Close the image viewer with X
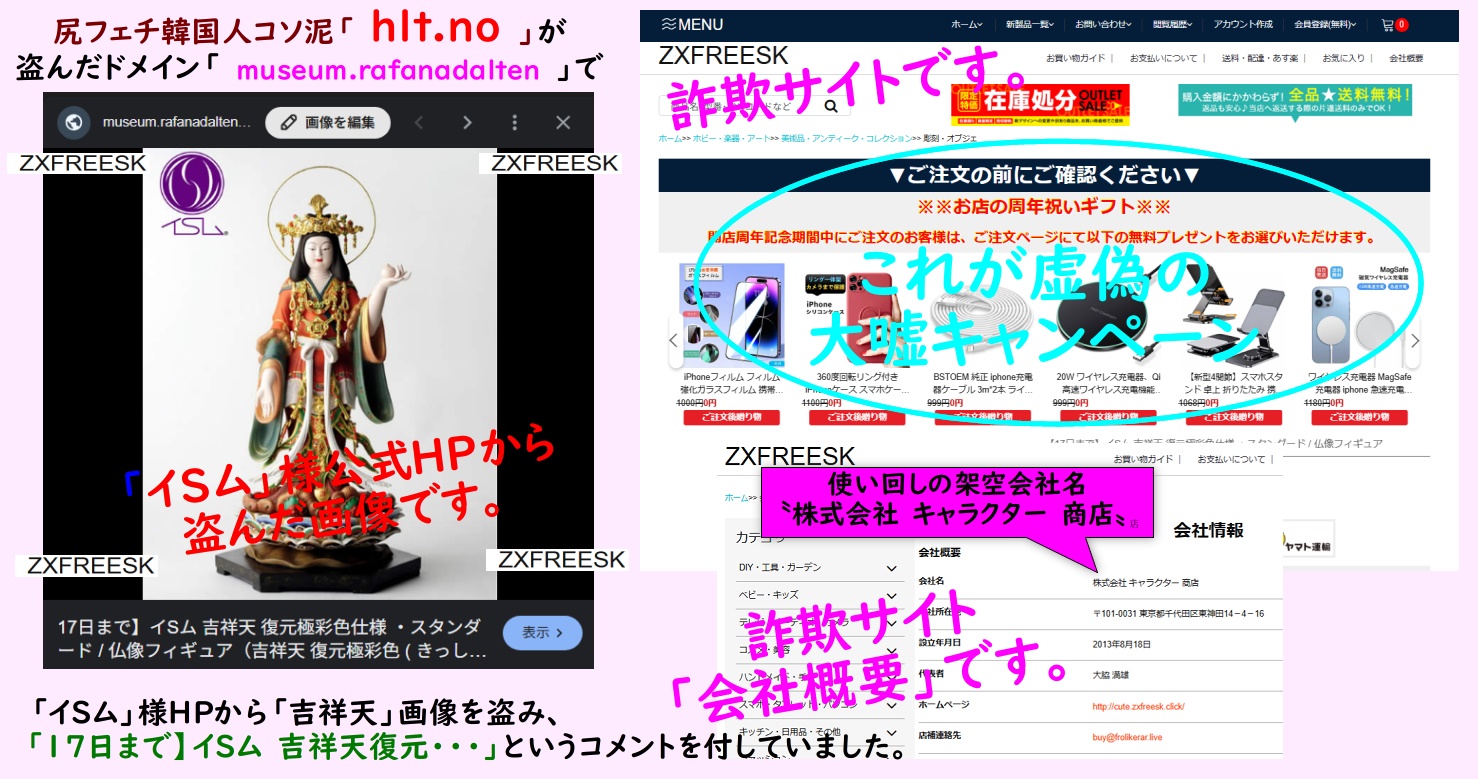This screenshot has height=779, width=1478. [563, 122]
